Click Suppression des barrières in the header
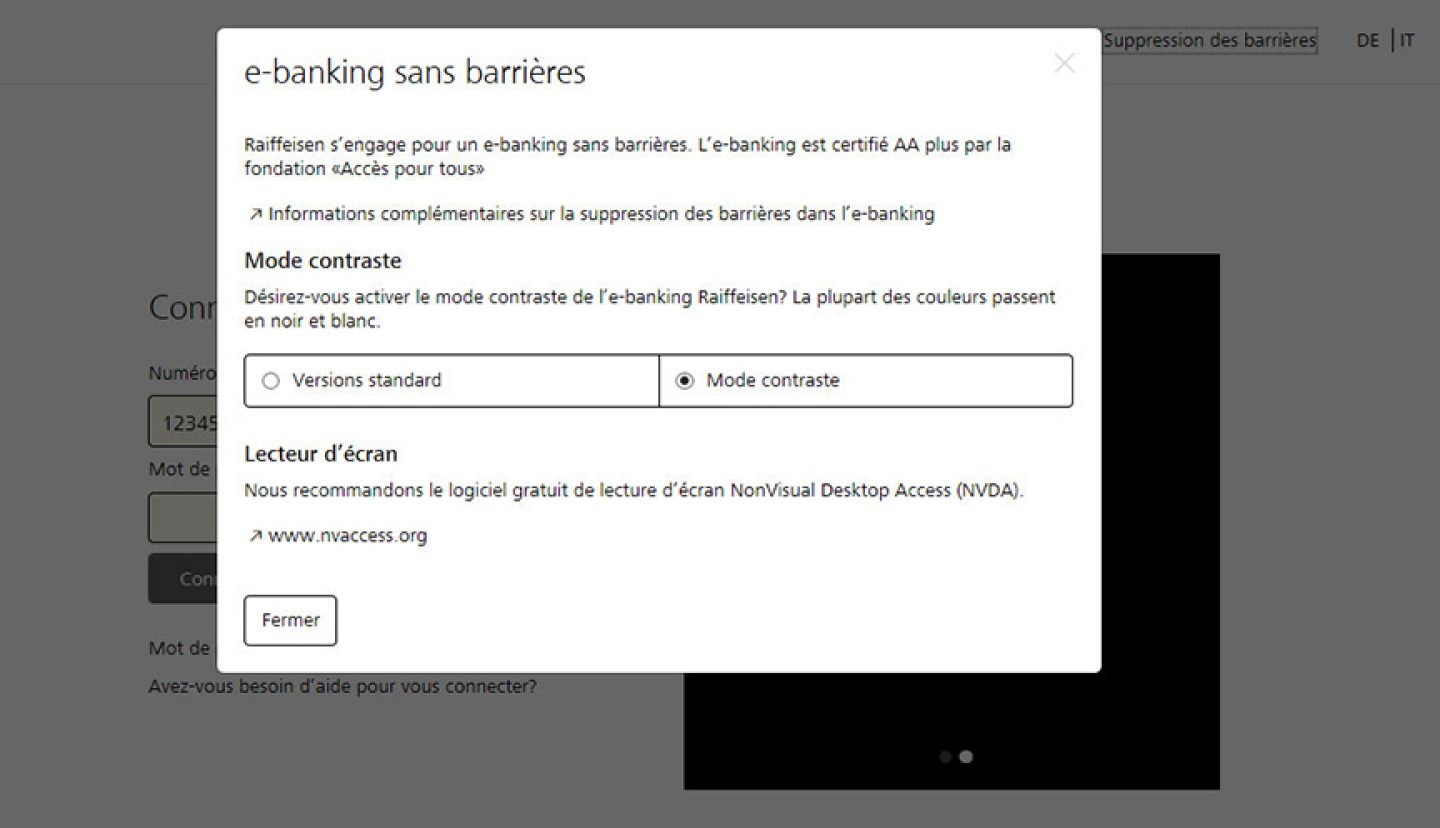The image size is (1440, 828). pyautogui.click(x=1210, y=41)
